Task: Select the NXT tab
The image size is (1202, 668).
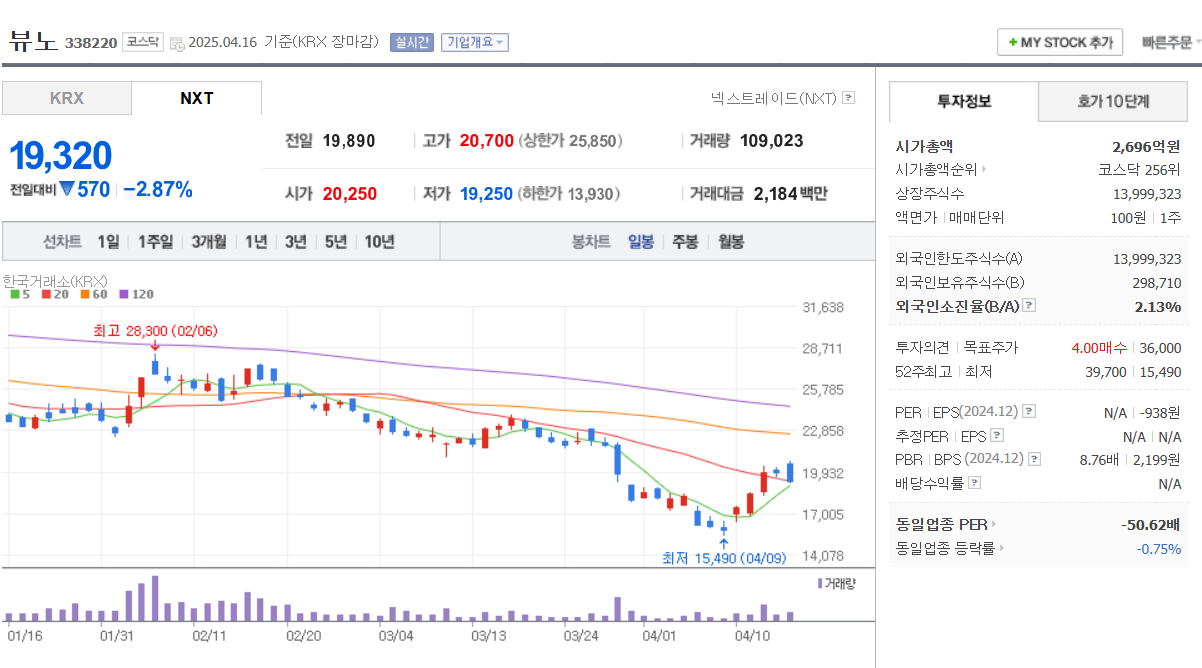Action: (x=196, y=98)
